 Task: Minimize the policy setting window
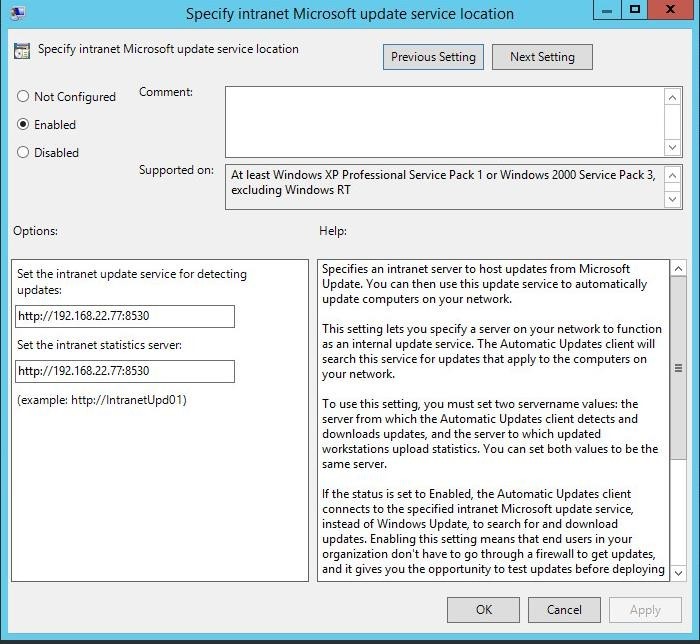(607, 10)
